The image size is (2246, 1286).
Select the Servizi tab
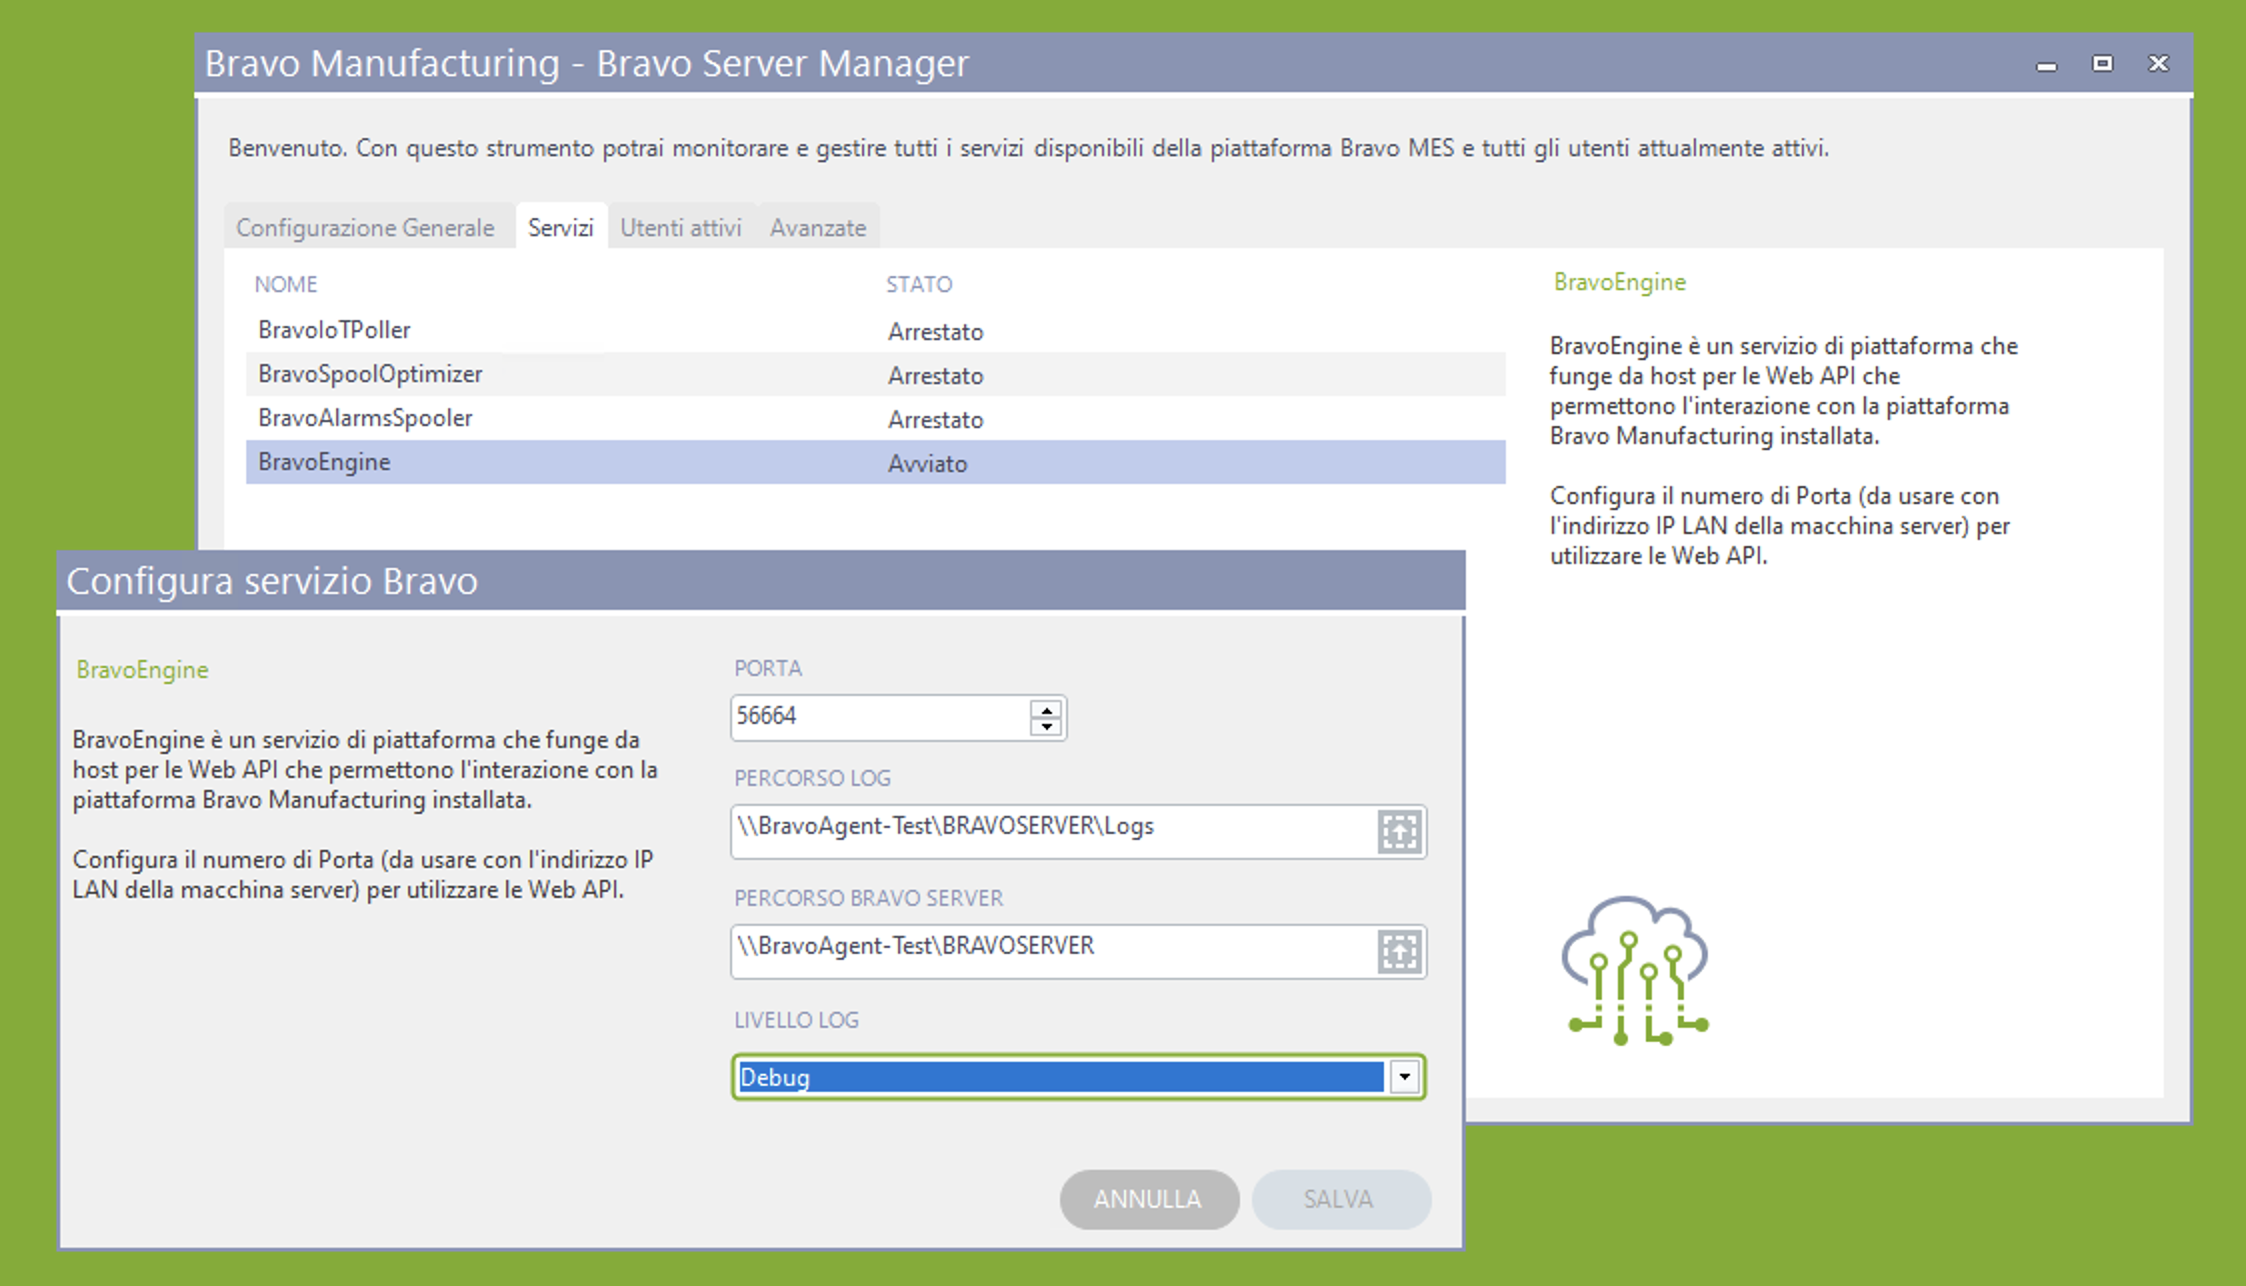pyautogui.click(x=561, y=227)
